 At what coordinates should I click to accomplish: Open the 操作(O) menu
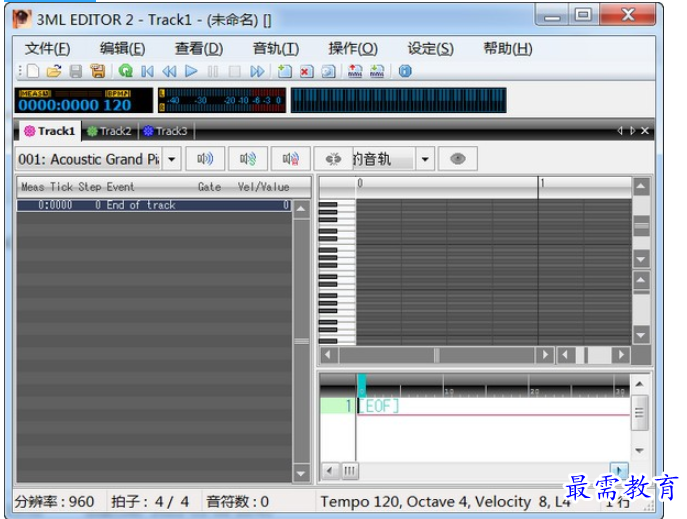(353, 49)
